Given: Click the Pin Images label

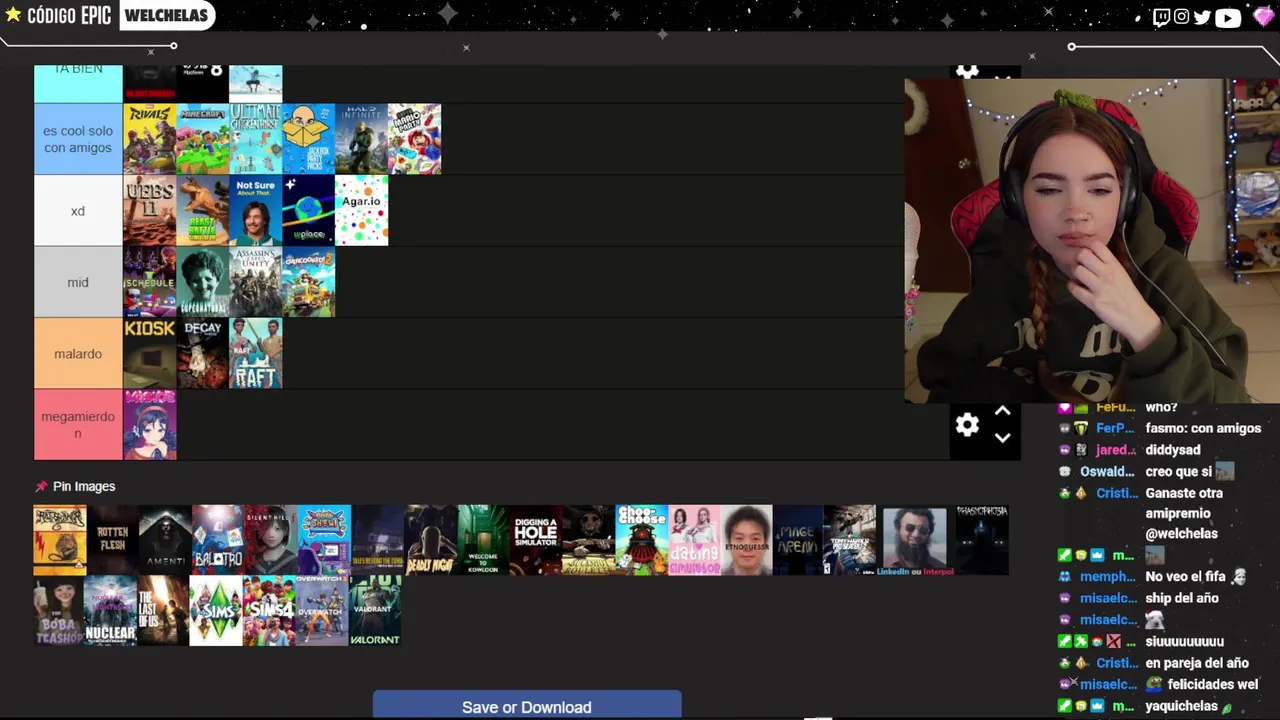Looking at the screenshot, I should 84,486.
